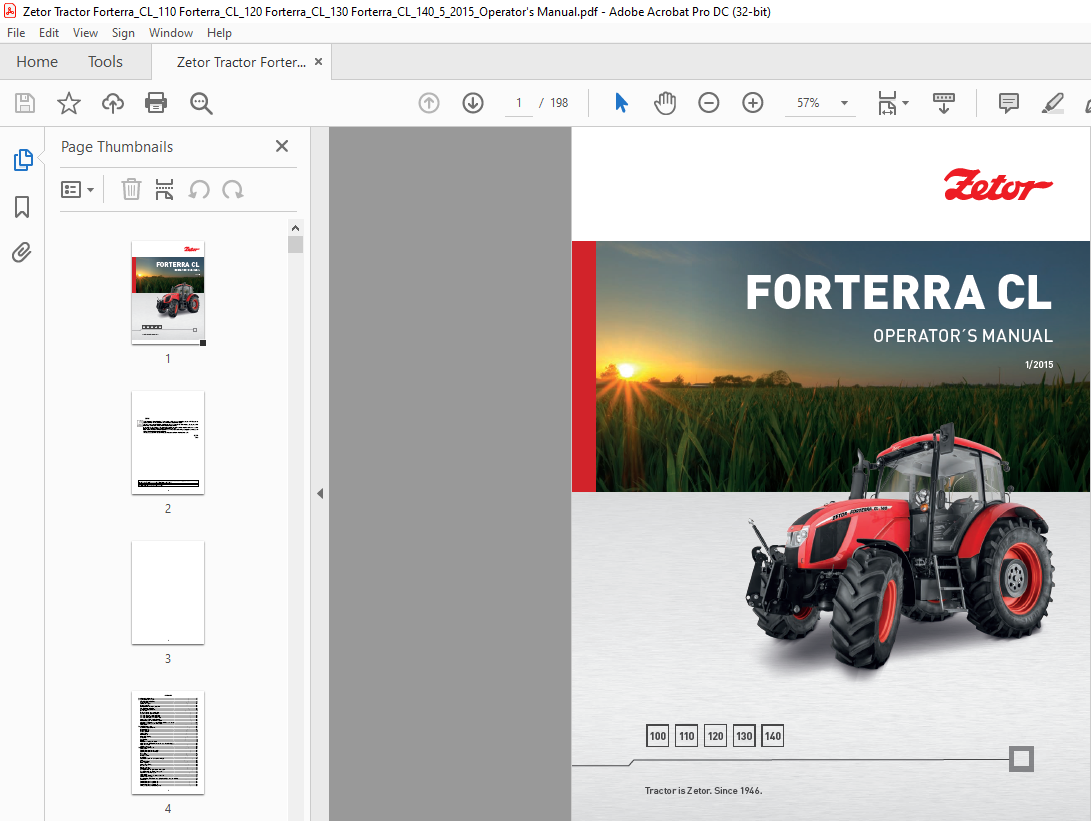Click the Page Thumbnails panel title
1091x821 pixels.
(117, 147)
